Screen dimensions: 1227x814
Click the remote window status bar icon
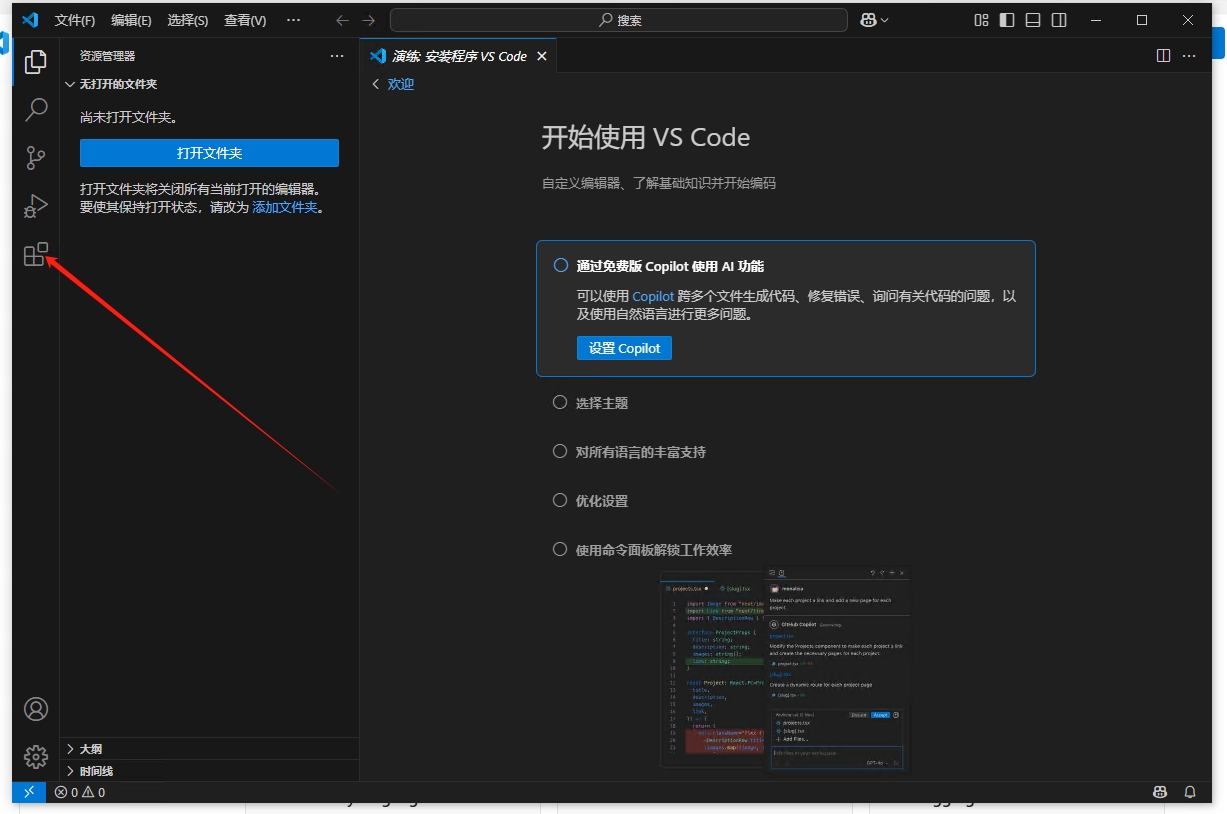(29, 792)
